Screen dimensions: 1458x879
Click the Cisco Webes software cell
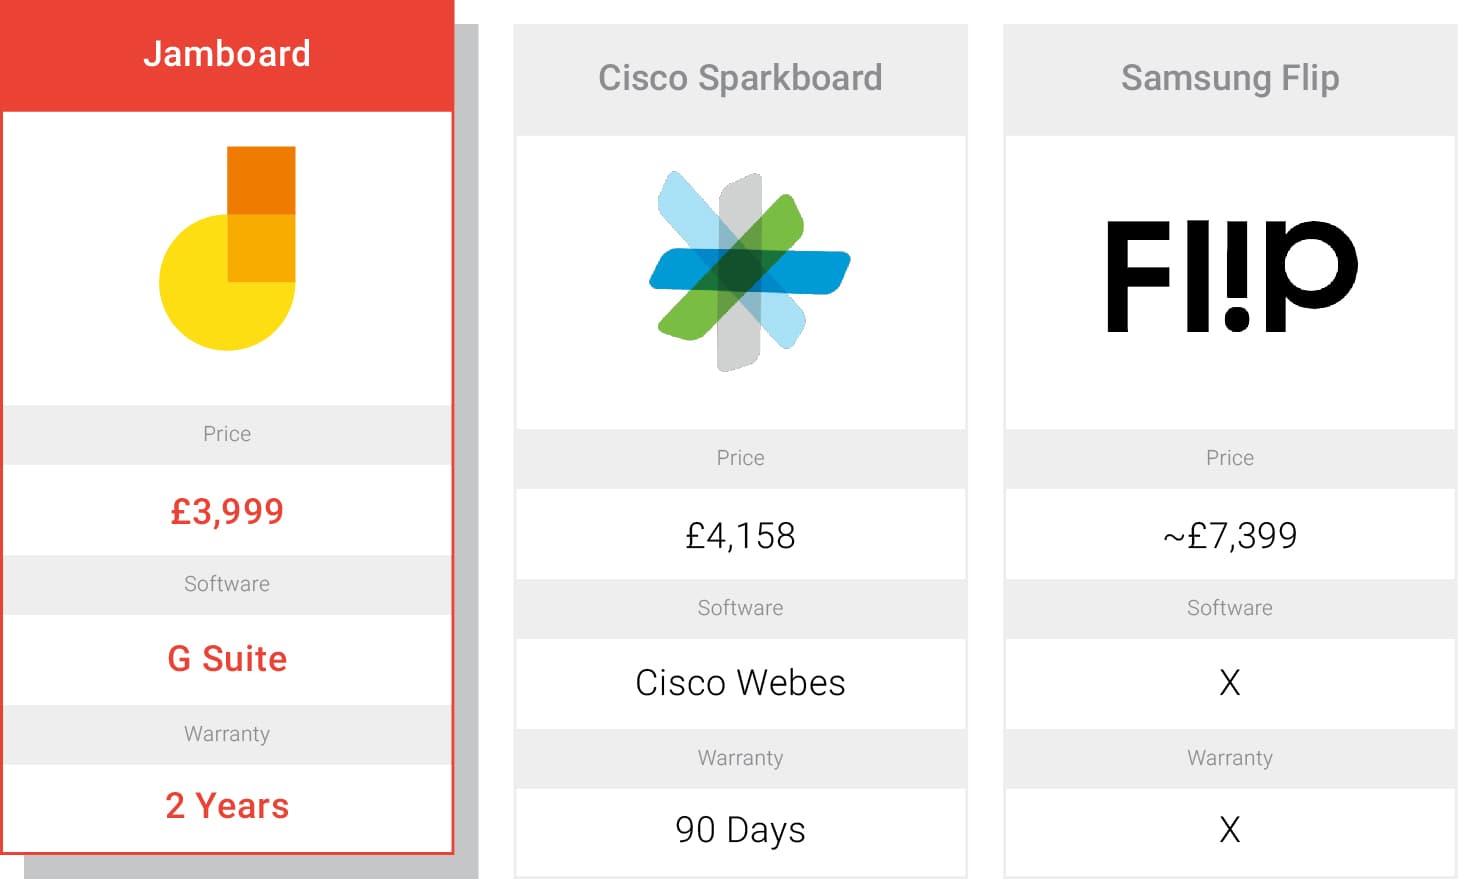(x=740, y=683)
